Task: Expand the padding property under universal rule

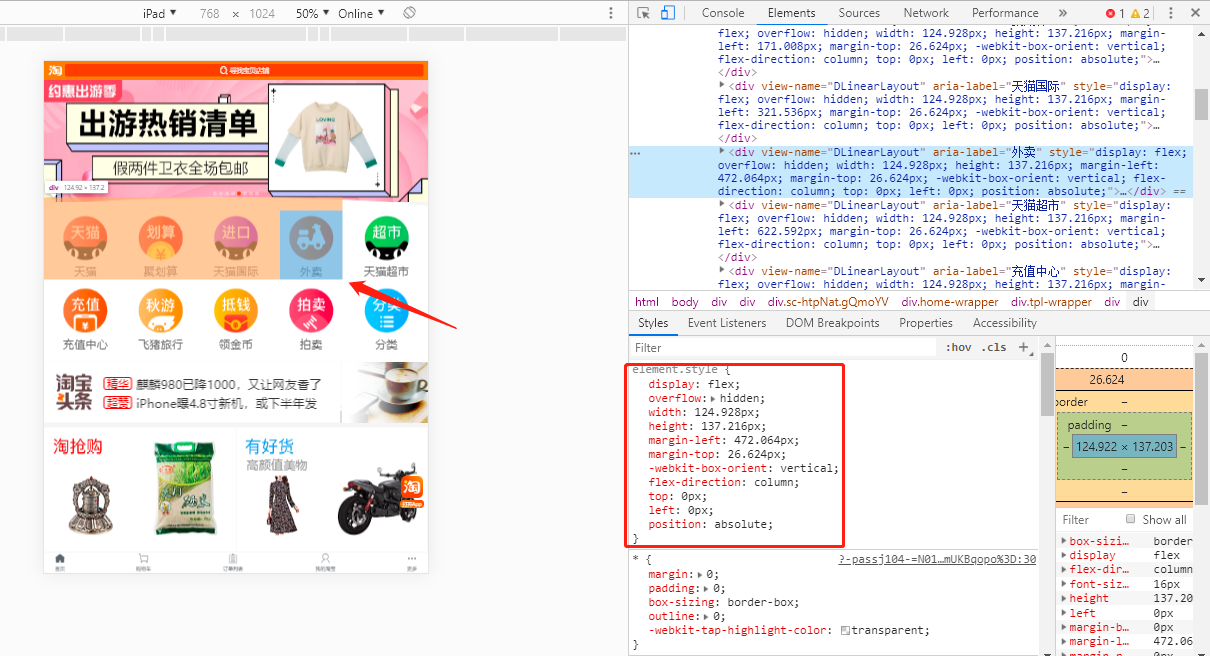Action: (706, 588)
